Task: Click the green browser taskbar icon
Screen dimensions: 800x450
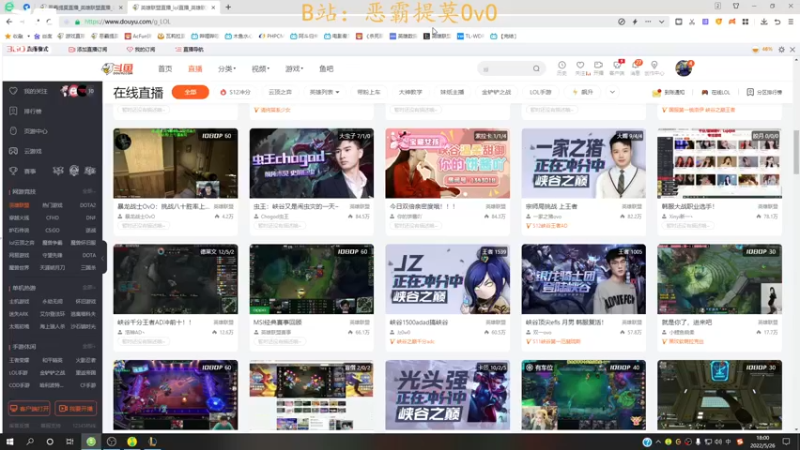Action: 91,442
